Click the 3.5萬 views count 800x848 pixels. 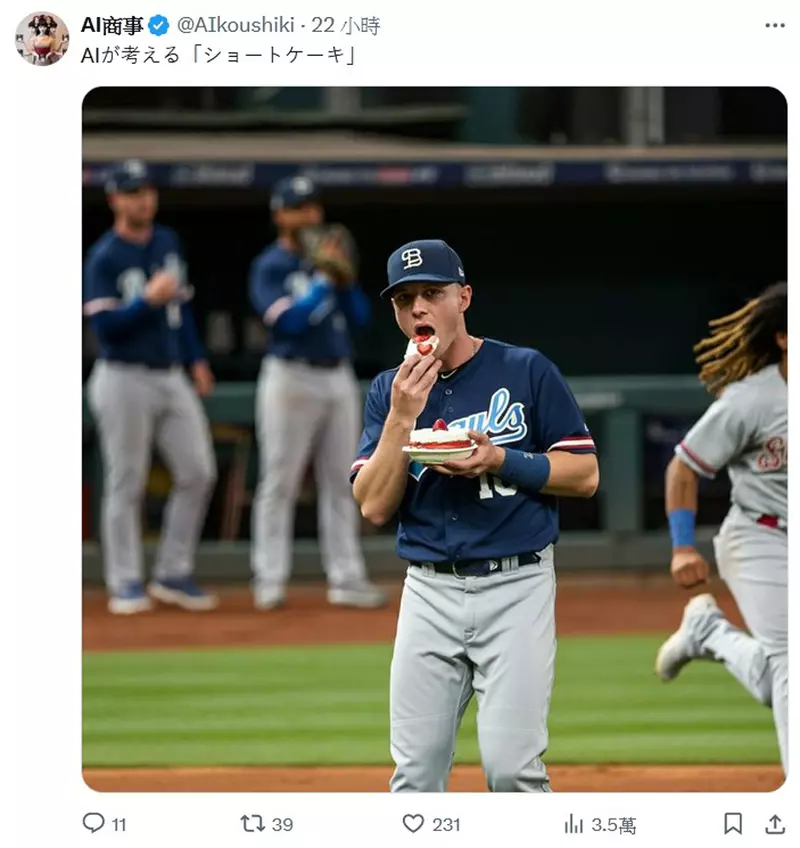613,824
